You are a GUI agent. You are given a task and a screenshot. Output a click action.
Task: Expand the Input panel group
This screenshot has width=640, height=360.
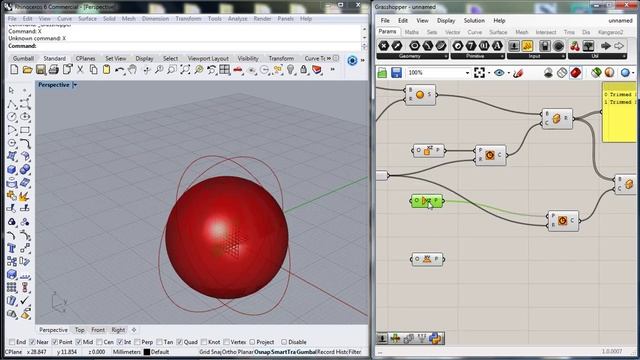click(536, 56)
